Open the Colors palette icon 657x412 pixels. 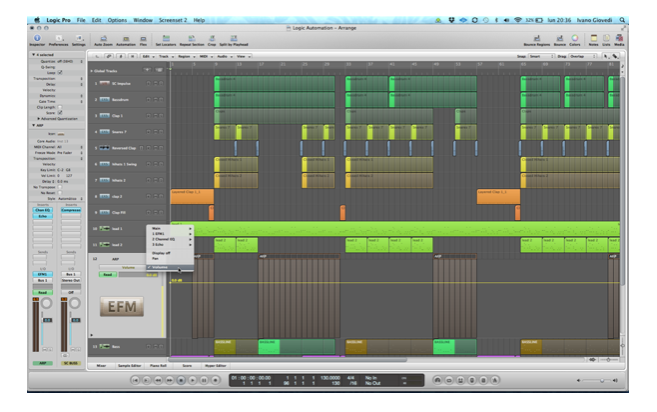575,38
